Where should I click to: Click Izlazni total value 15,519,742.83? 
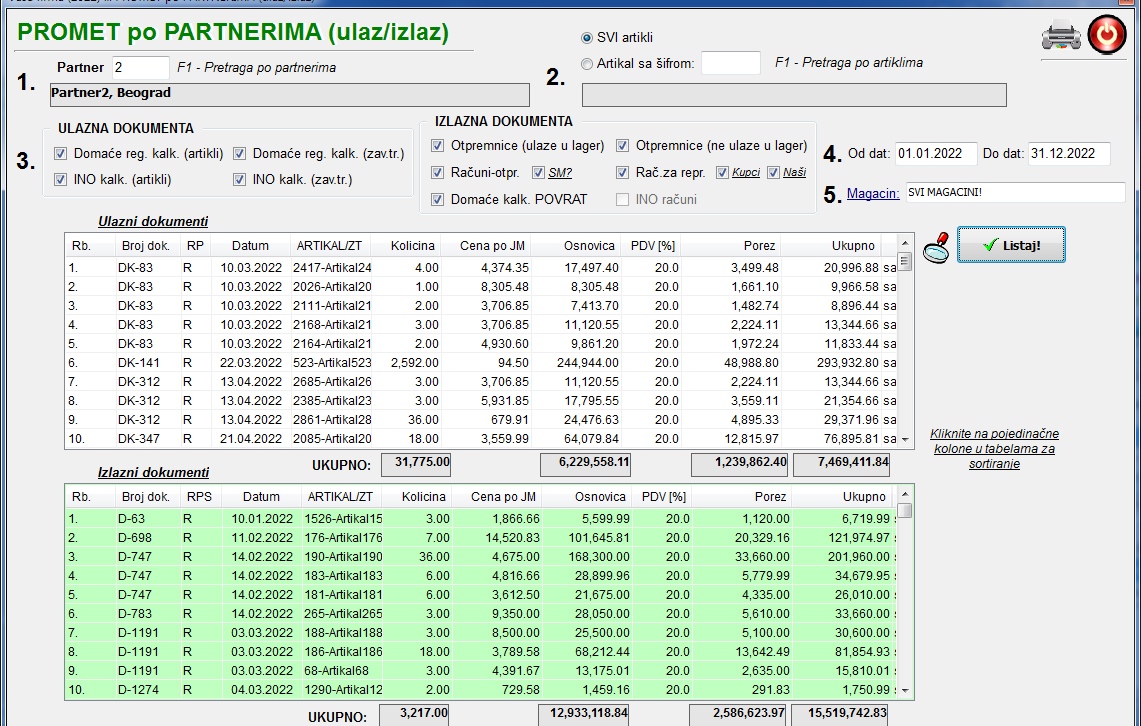tap(839, 715)
